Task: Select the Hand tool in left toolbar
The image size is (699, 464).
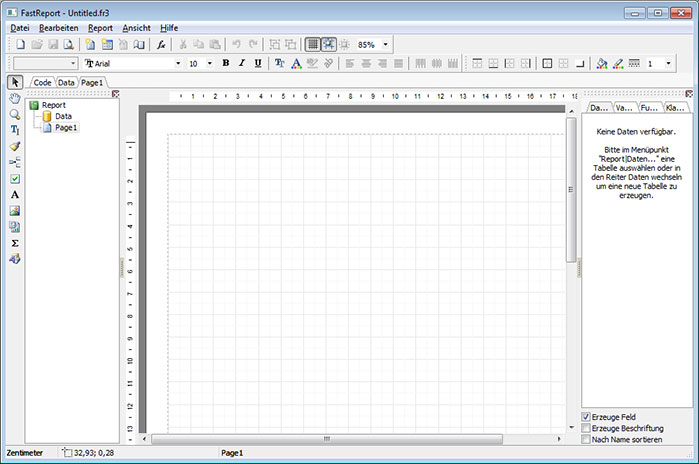Action: pyautogui.click(x=15, y=99)
